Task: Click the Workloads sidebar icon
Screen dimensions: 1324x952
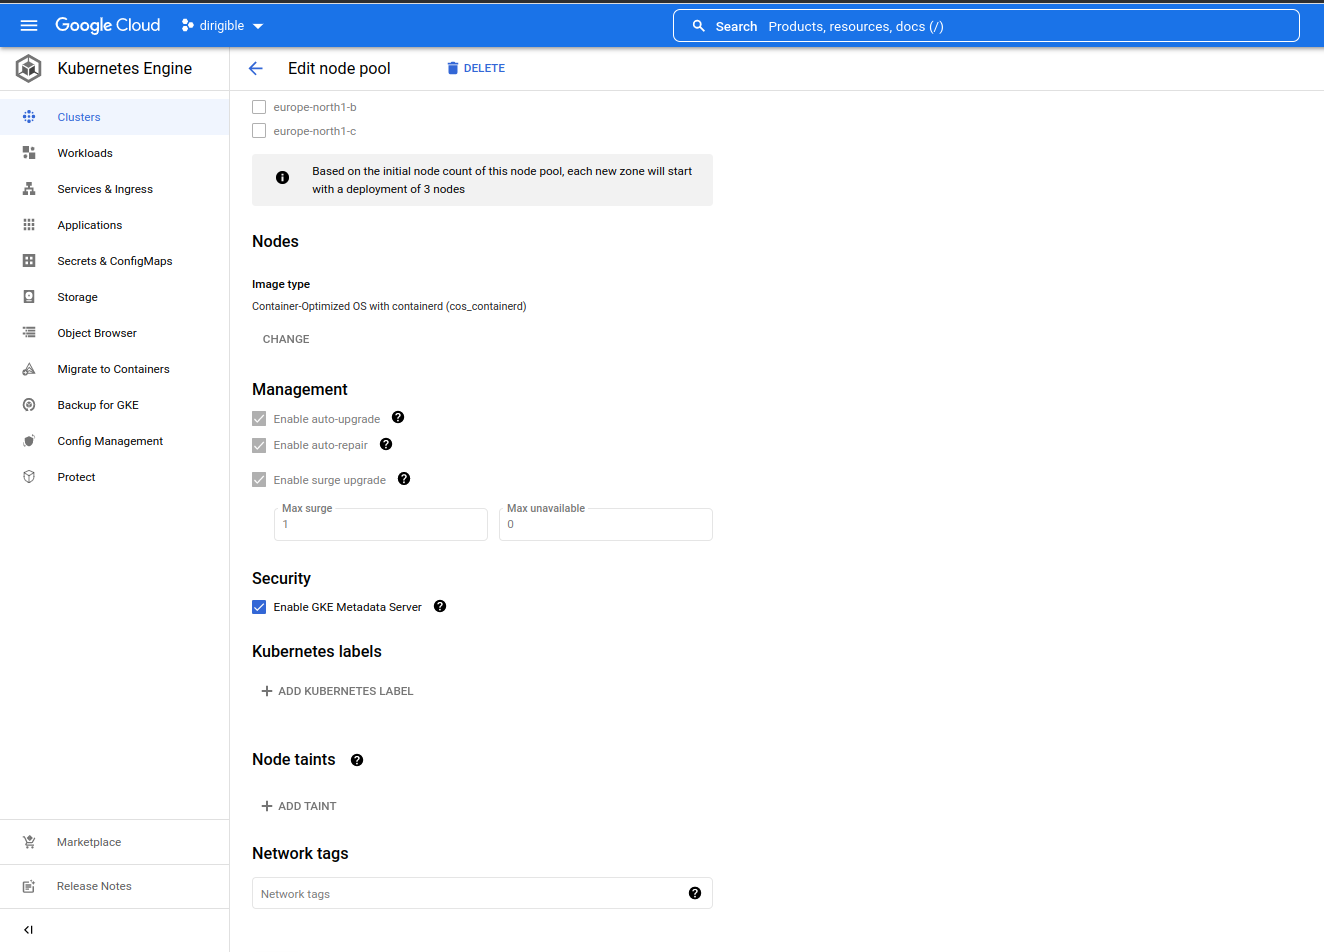Action: coord(29,153)
